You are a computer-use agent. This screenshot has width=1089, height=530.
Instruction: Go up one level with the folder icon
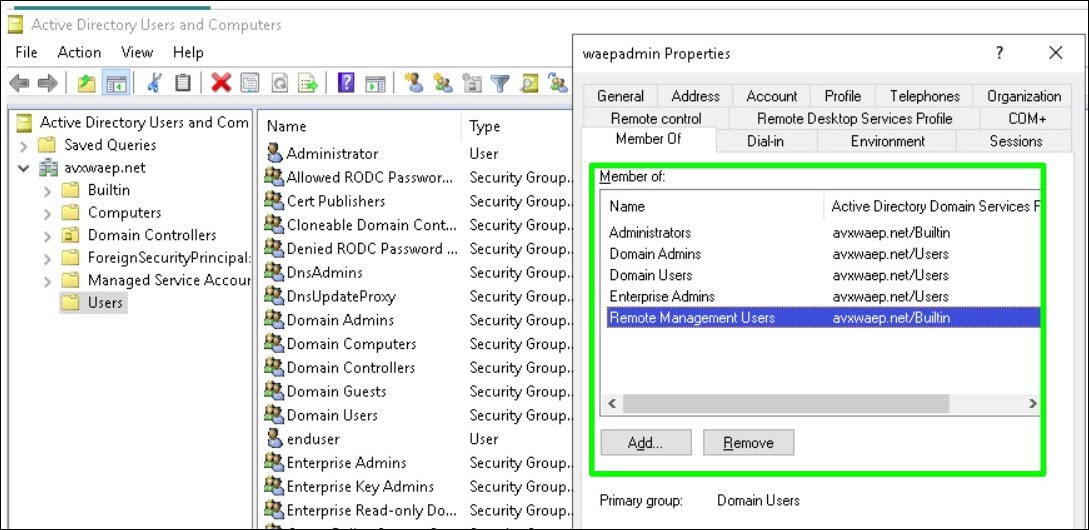click(x=86, y=84)
